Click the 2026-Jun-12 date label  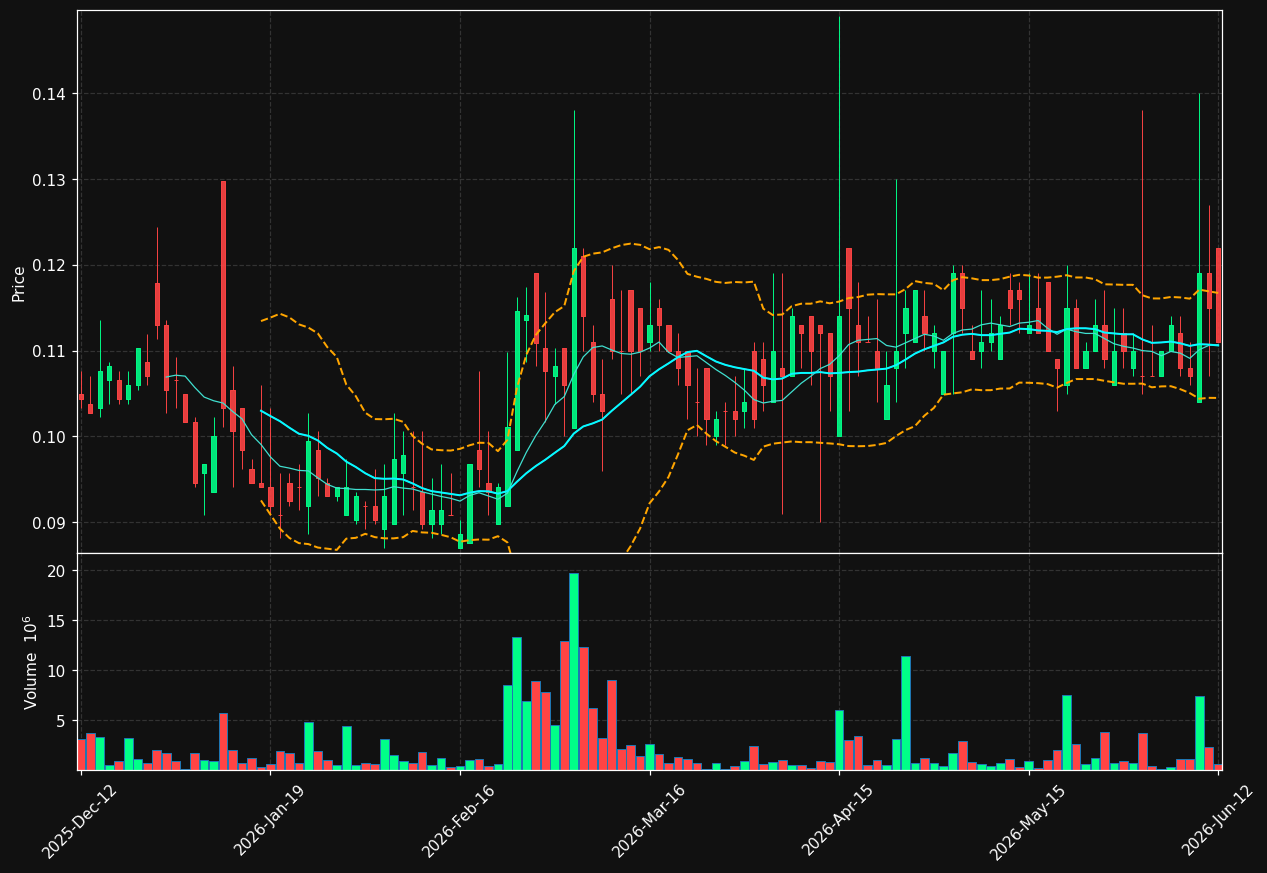point(1218,820)
